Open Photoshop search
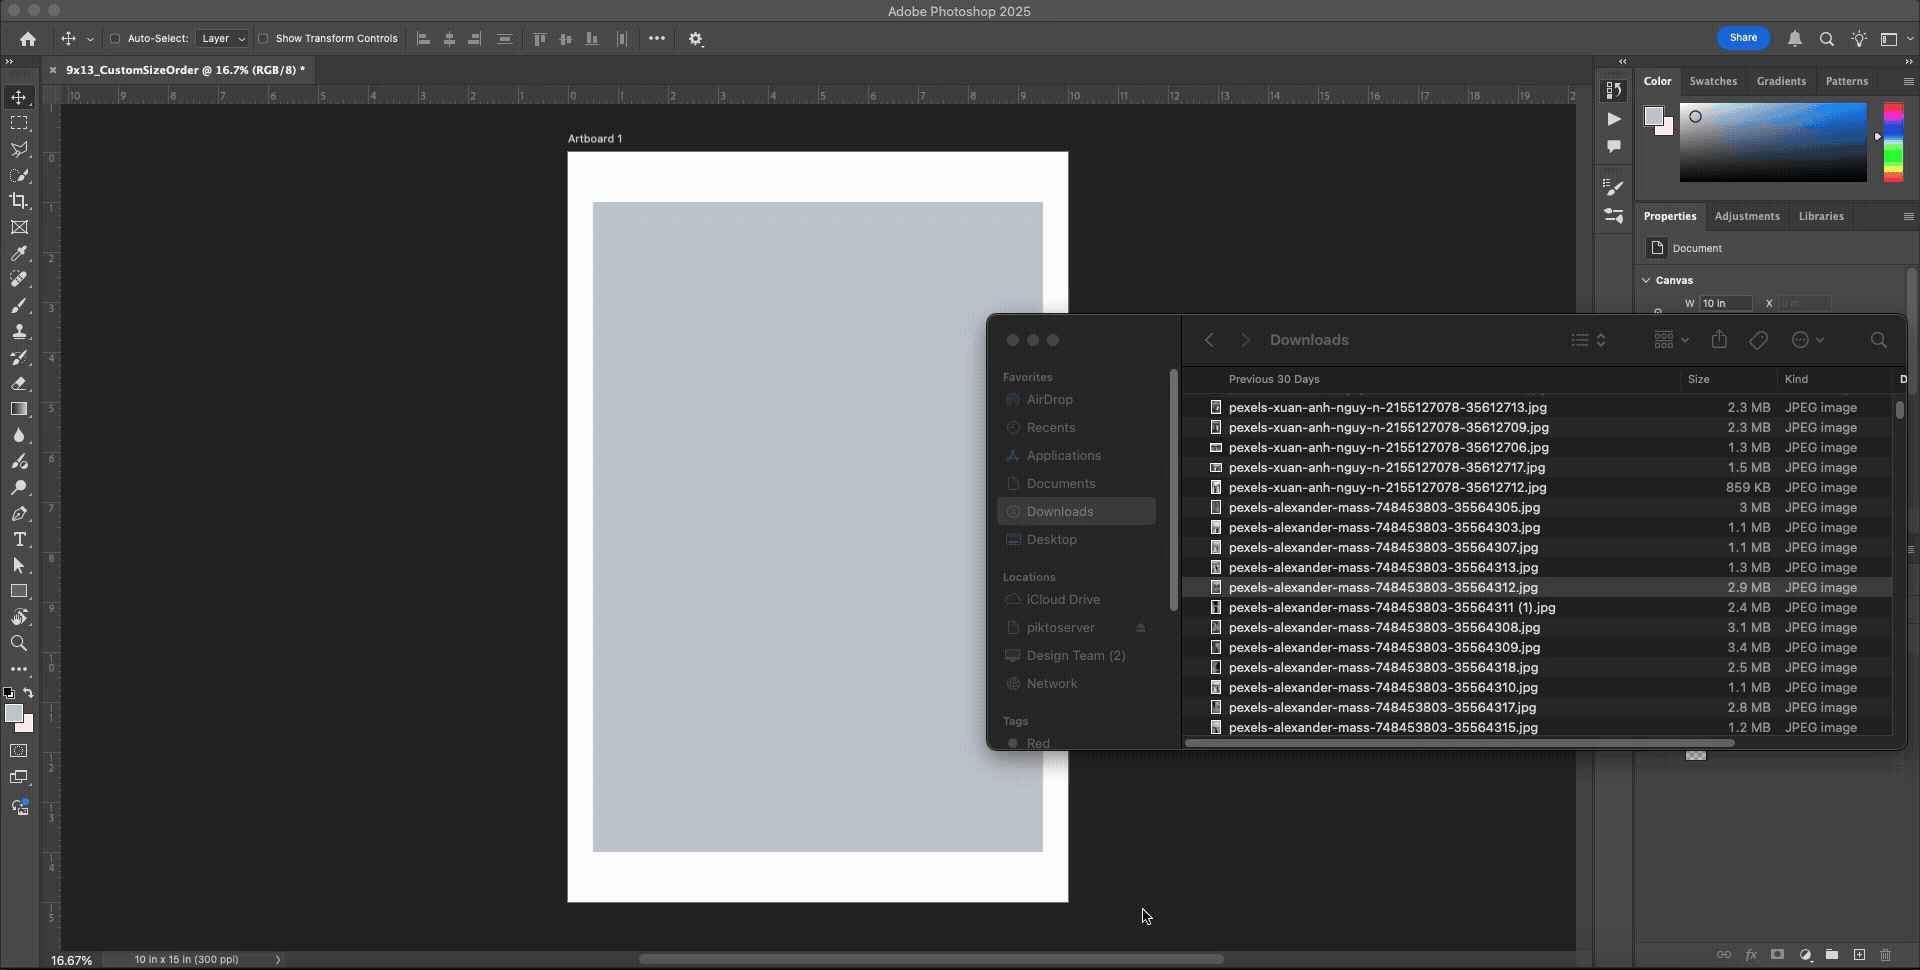The image size is (1920, 970). click(x=1827, y=39)
